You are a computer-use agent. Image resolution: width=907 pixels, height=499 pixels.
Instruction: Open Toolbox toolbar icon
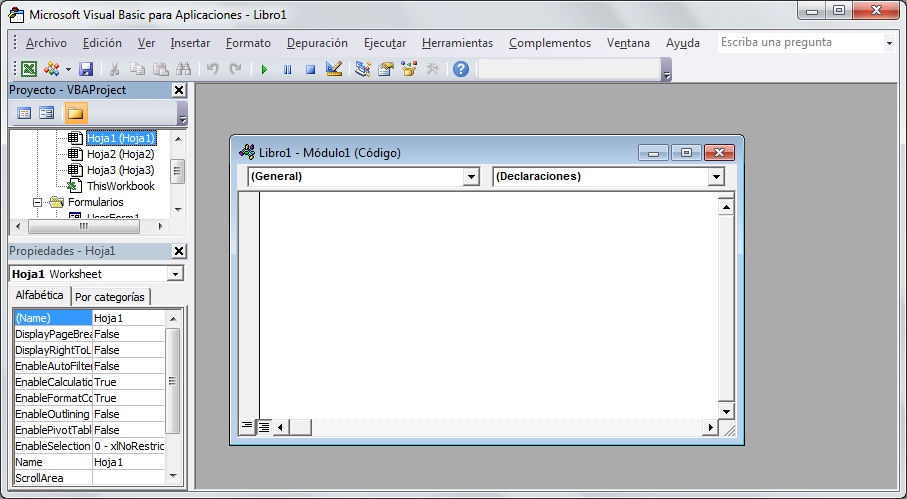point(433,69)
